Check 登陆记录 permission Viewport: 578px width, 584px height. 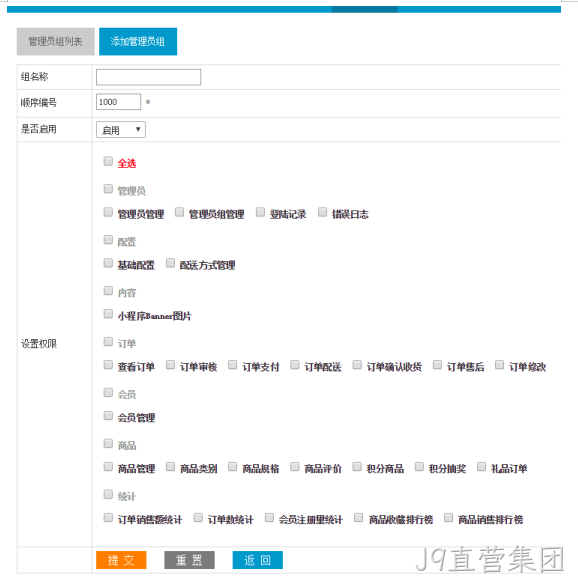pyautogui.click(x=260, y=212)
